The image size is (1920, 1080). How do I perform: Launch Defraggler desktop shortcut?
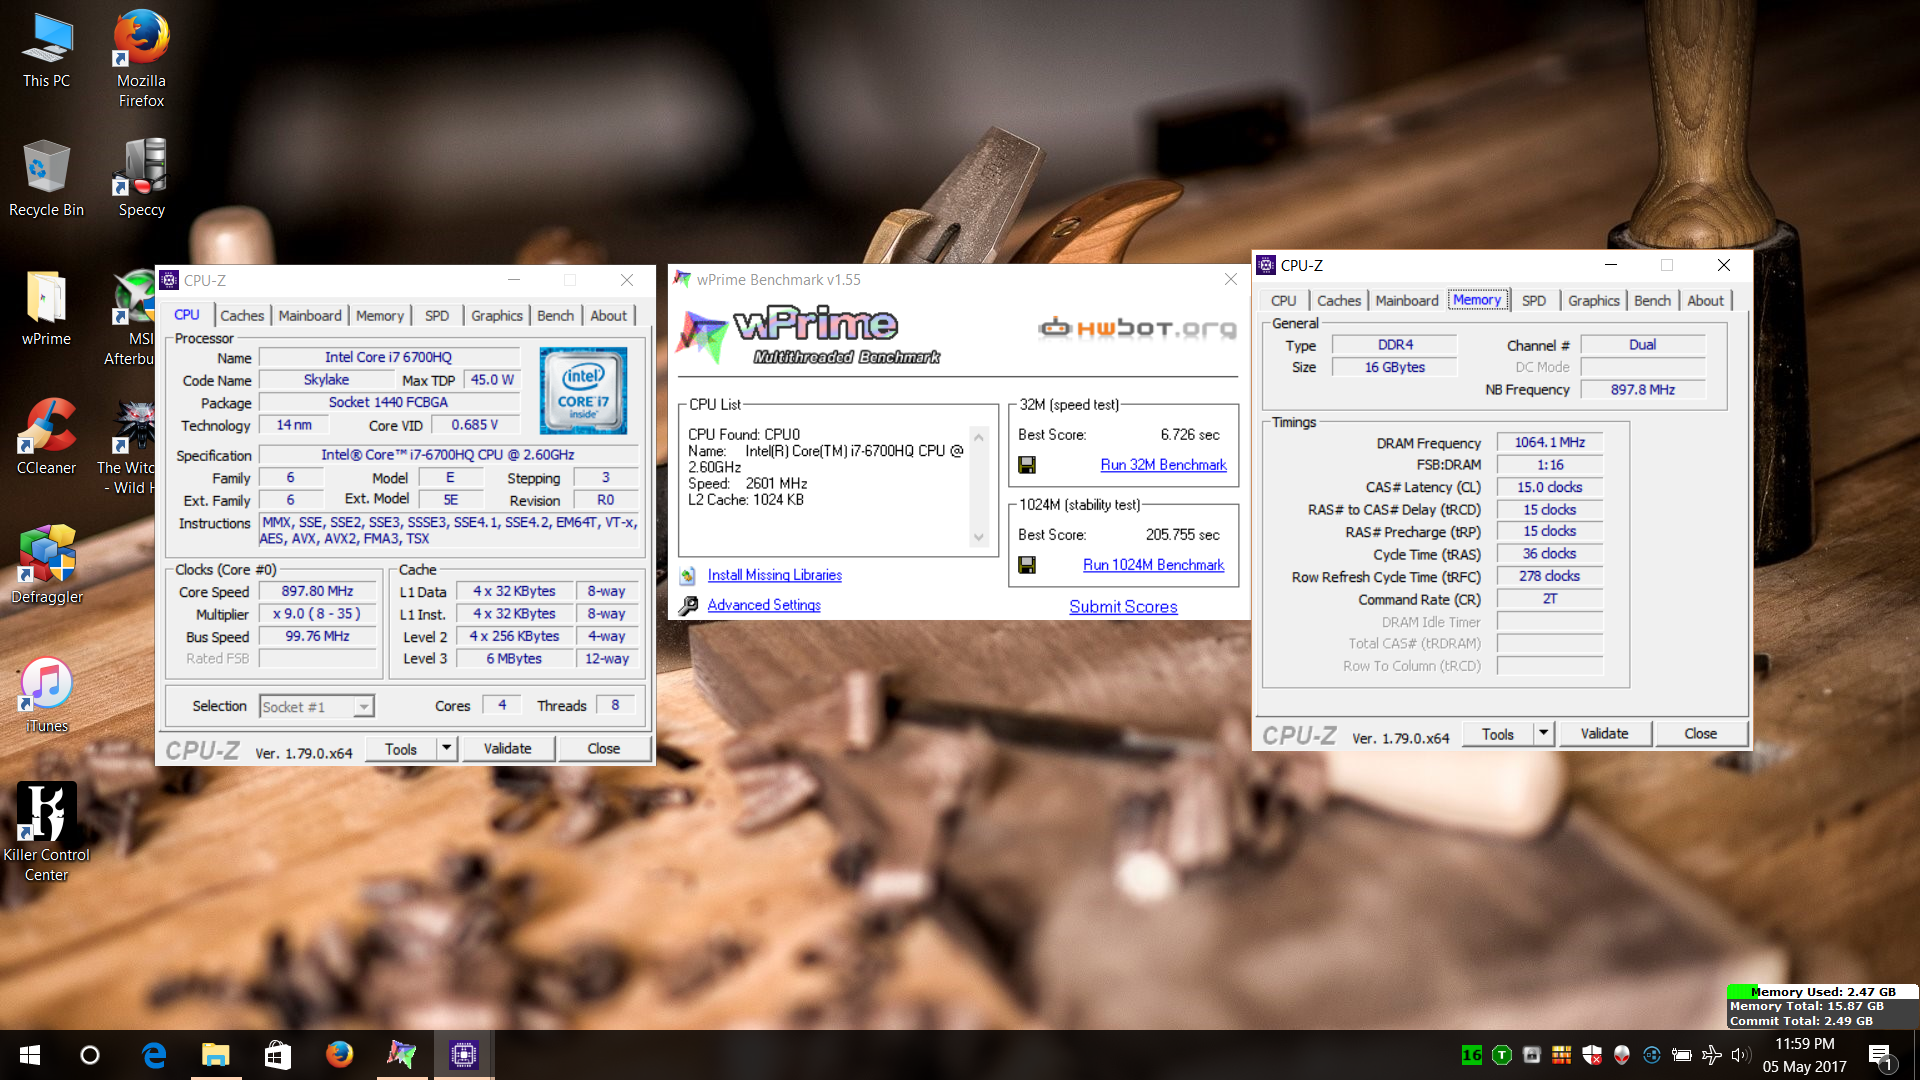46,565
